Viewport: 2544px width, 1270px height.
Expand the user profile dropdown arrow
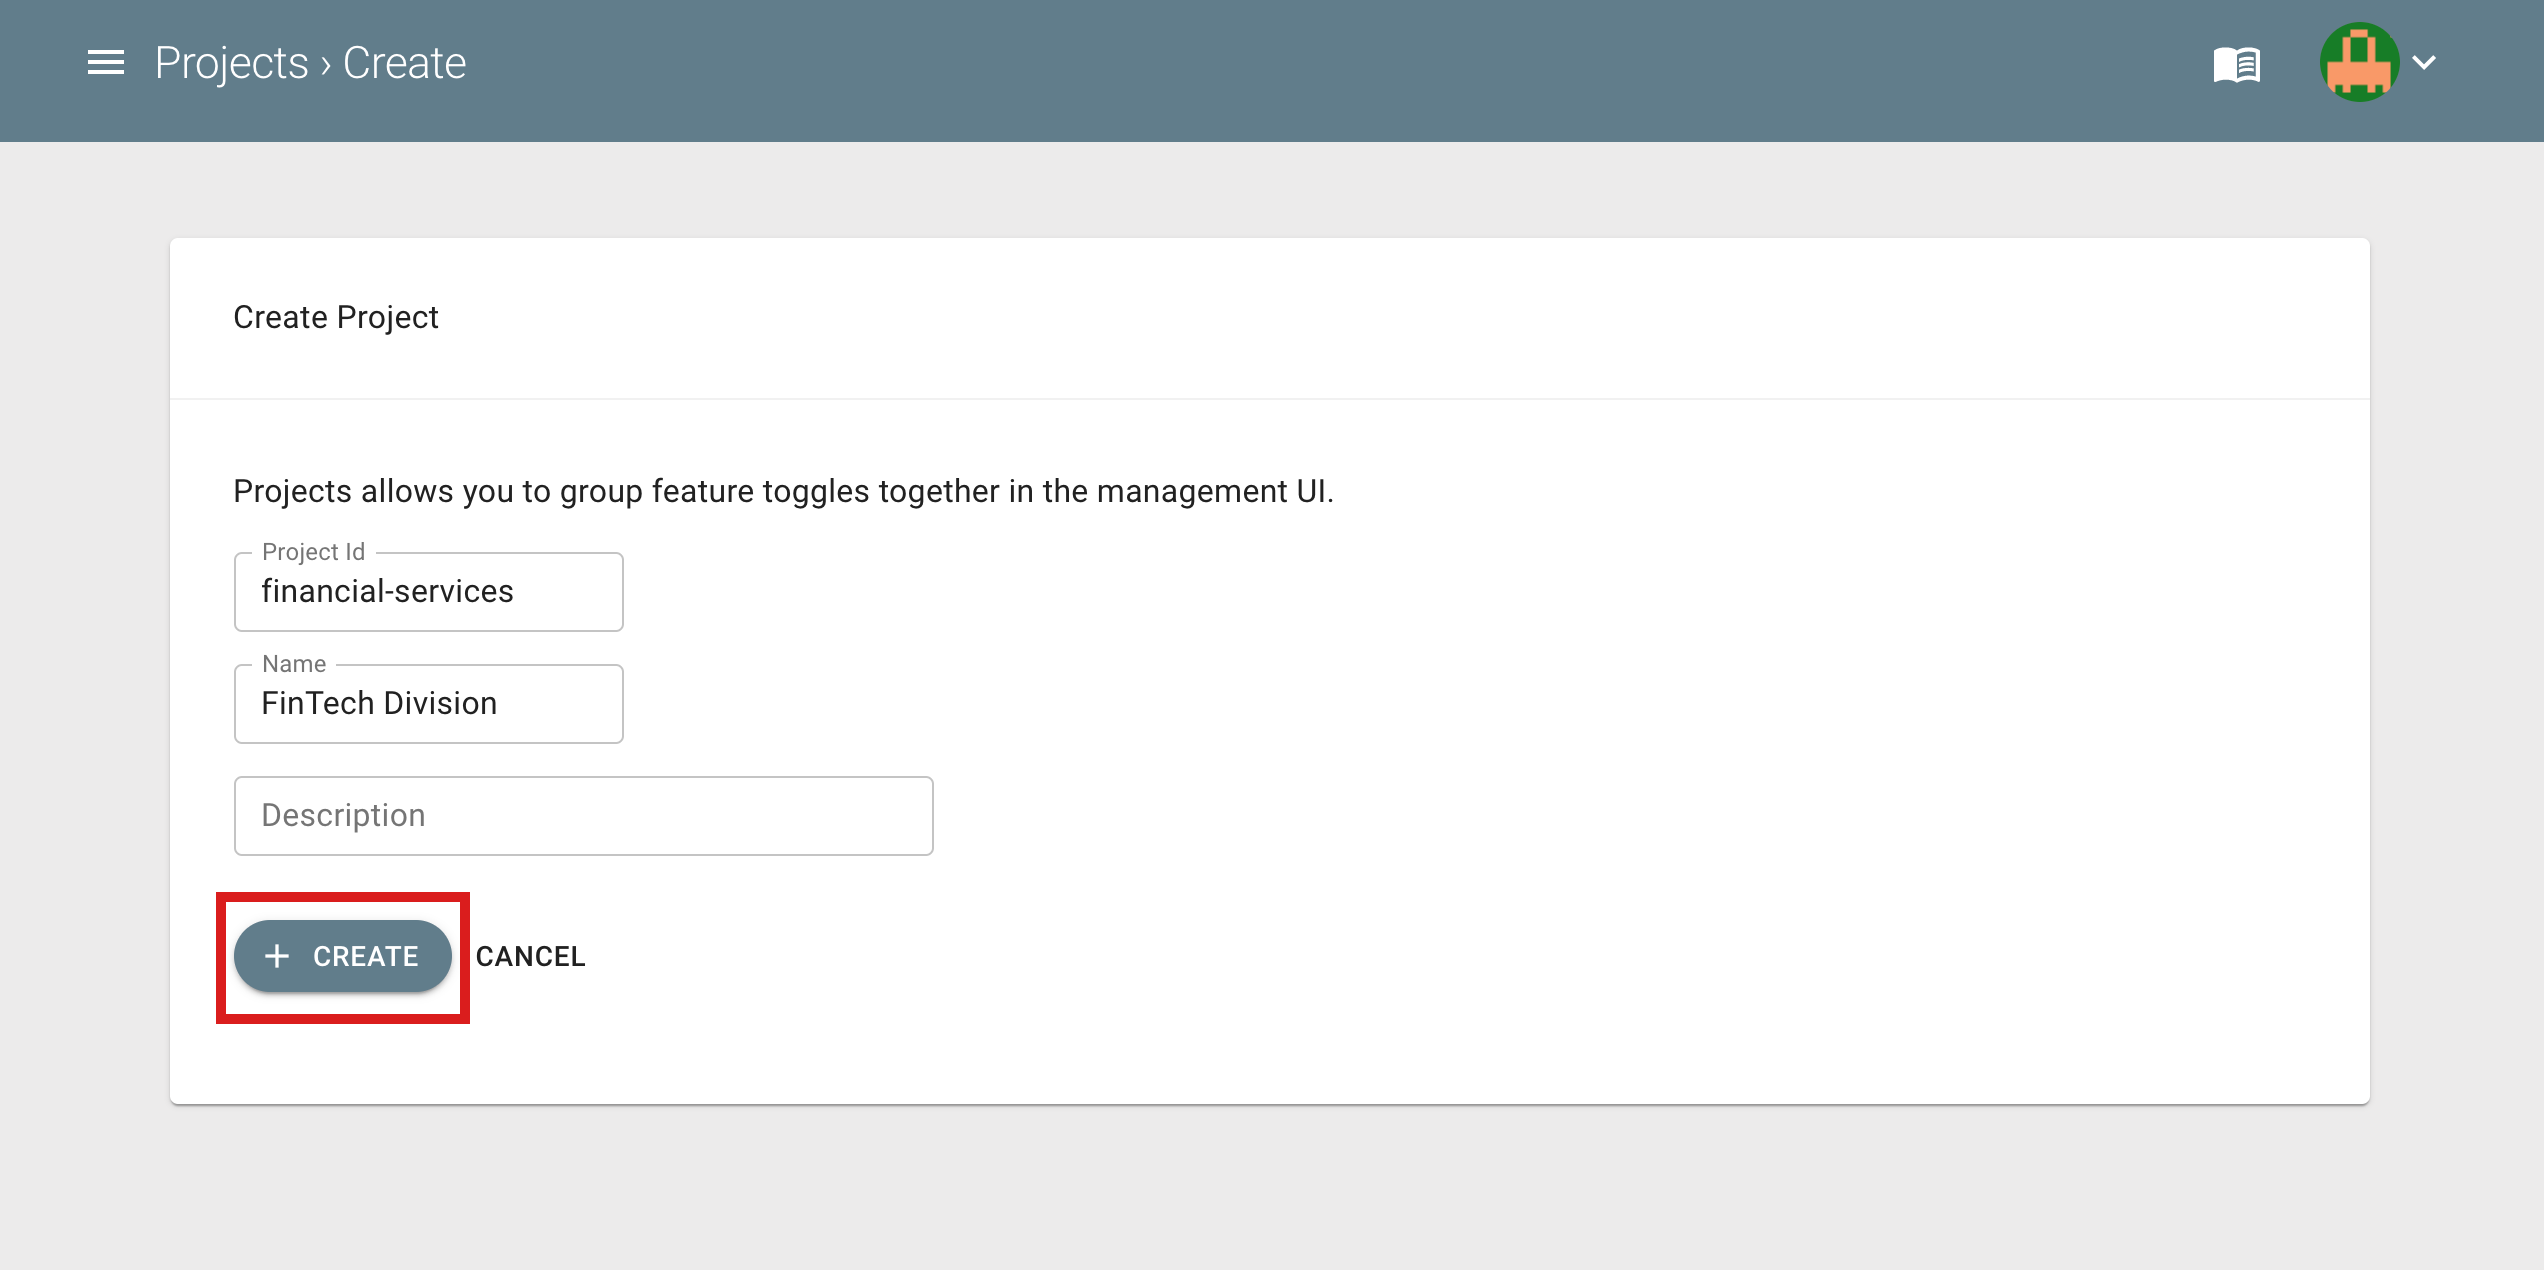[x=2424, y=63]
